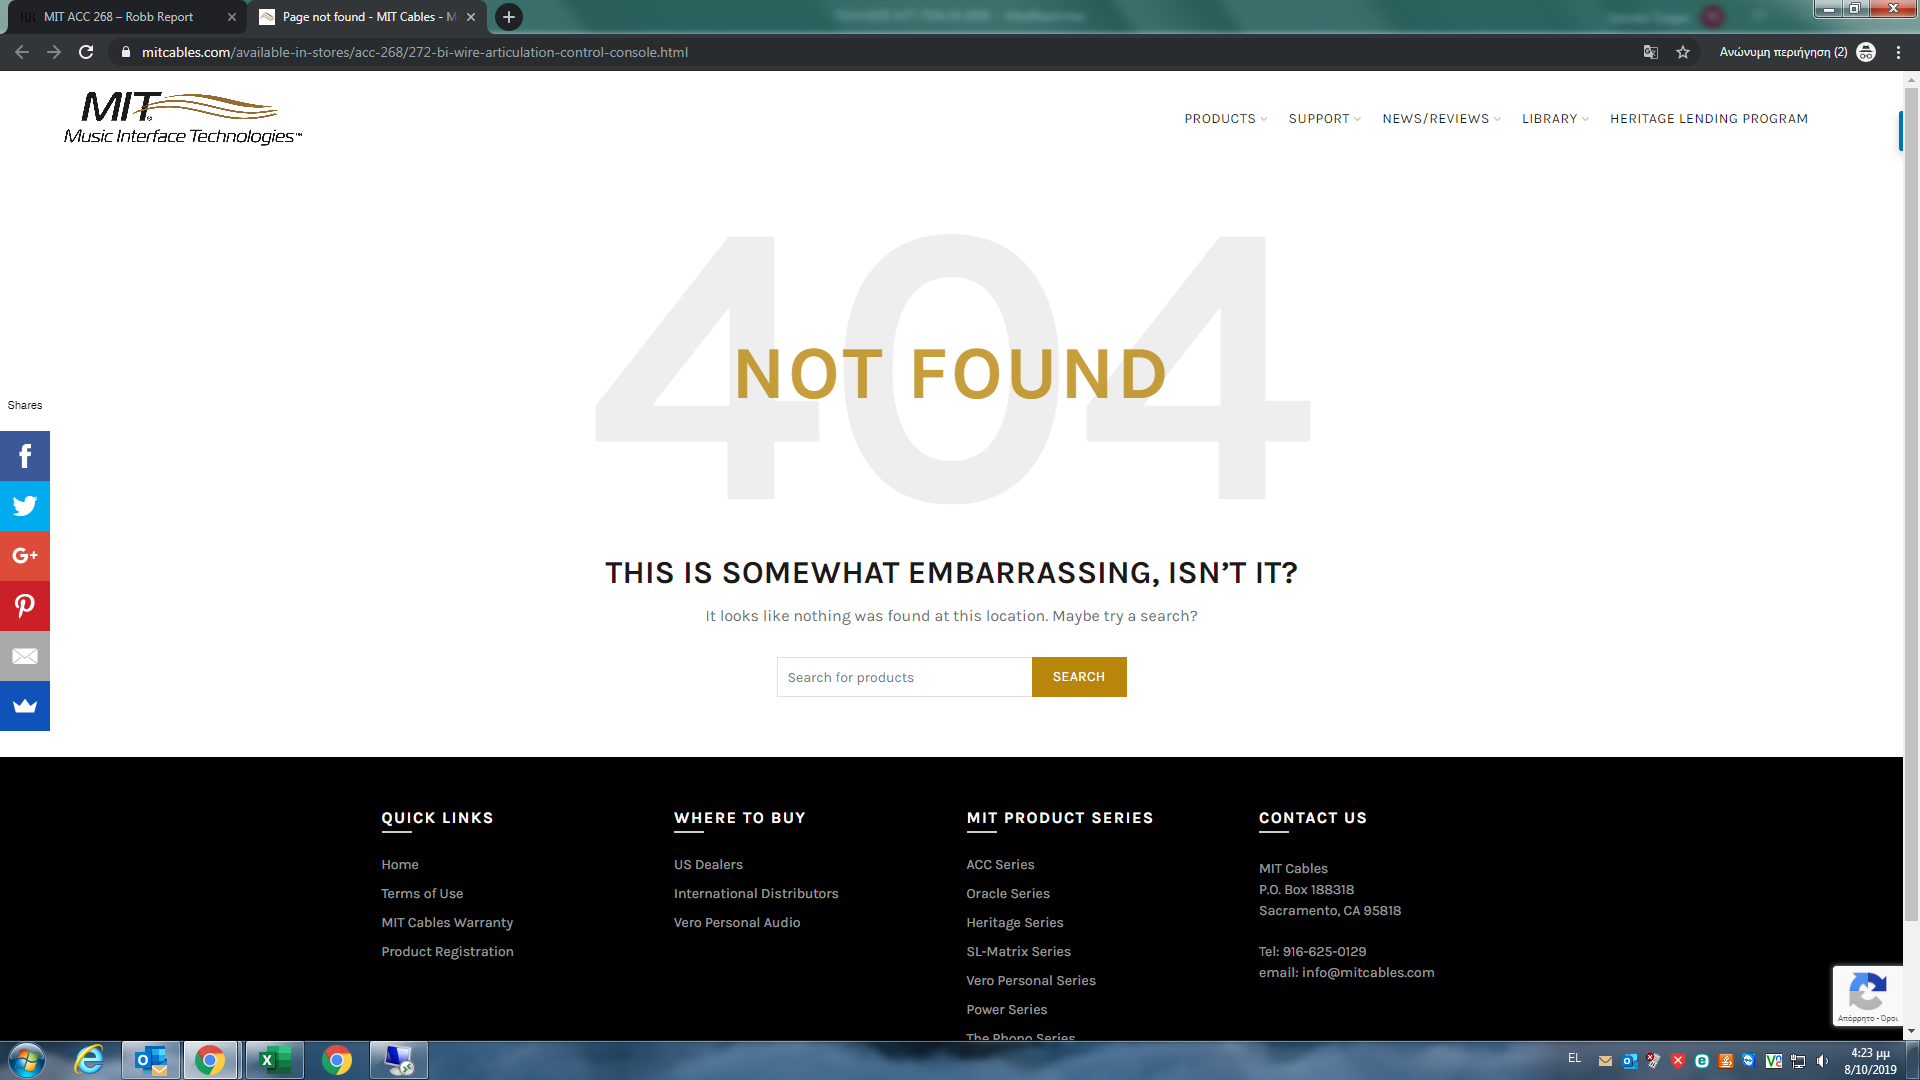Open taskbar clock 4:23 date
The image size is (1920, 1080).
1870,1061
